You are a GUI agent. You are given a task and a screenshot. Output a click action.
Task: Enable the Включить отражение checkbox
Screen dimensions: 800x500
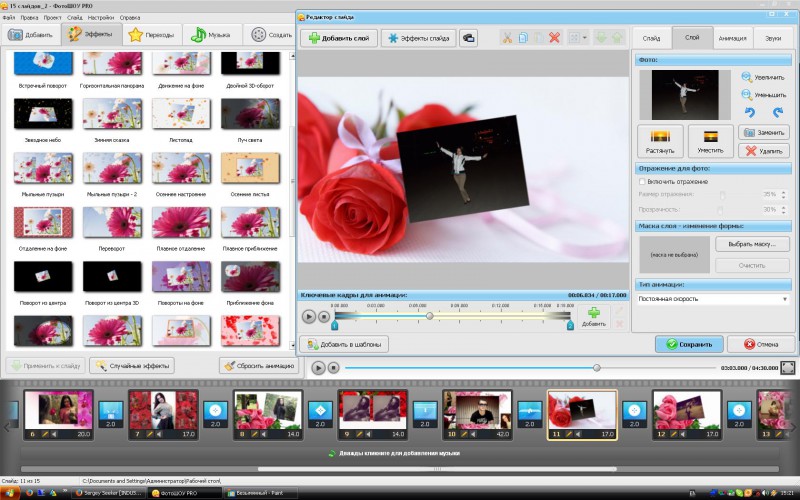click(x=642, y=182)
